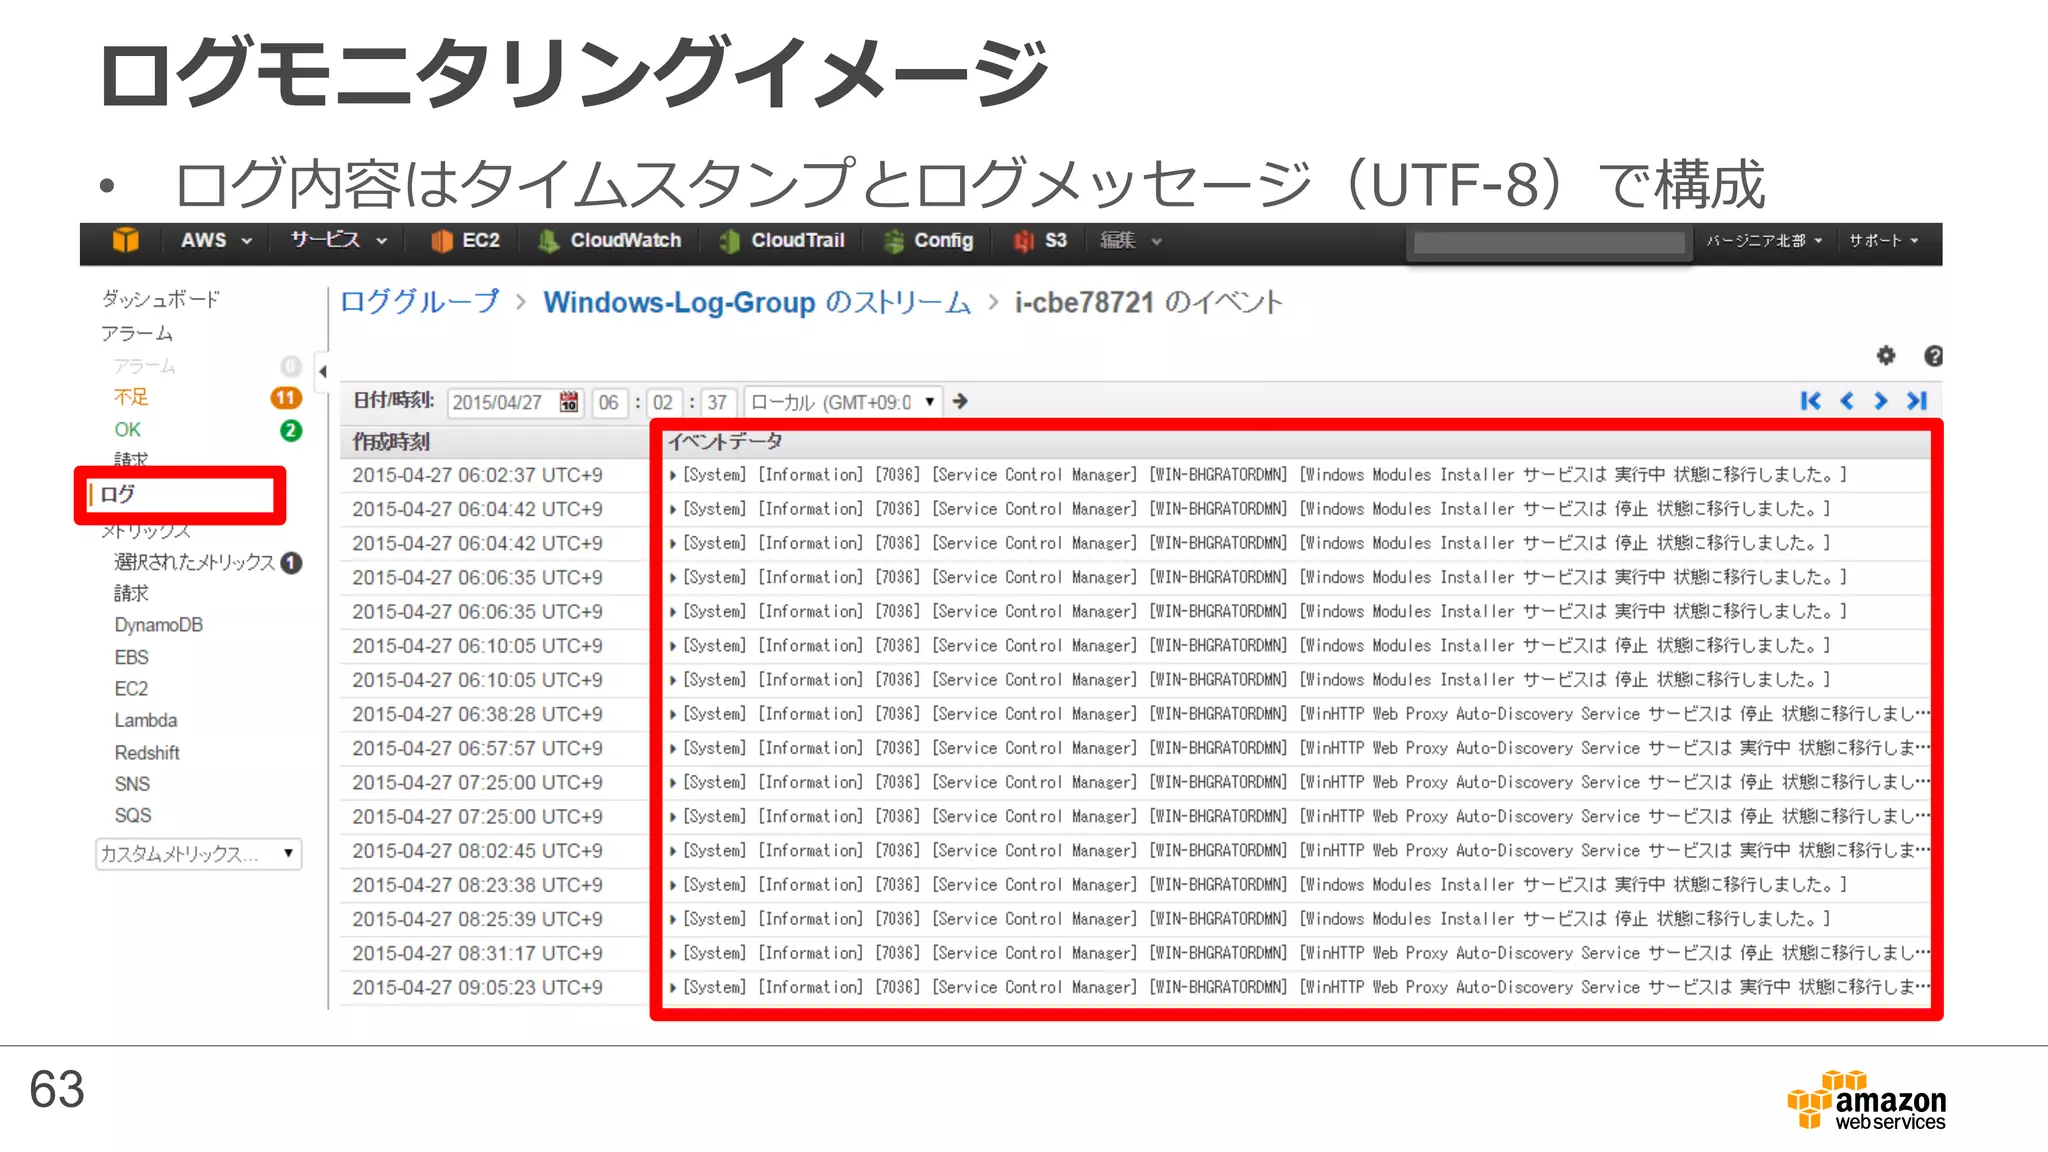Go to previous page of events
Viewport: 2048px width, 1152px height.
pos(1847,401)
